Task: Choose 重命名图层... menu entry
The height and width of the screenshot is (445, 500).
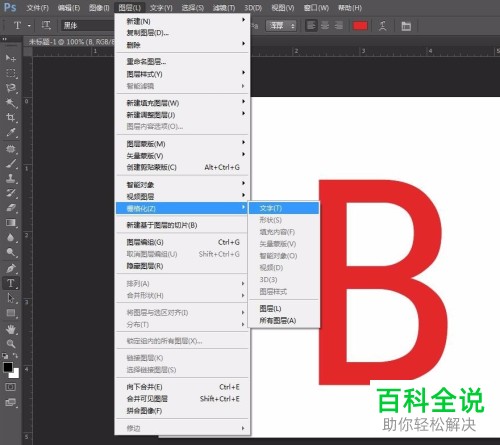Action: [x=182, y=62]
